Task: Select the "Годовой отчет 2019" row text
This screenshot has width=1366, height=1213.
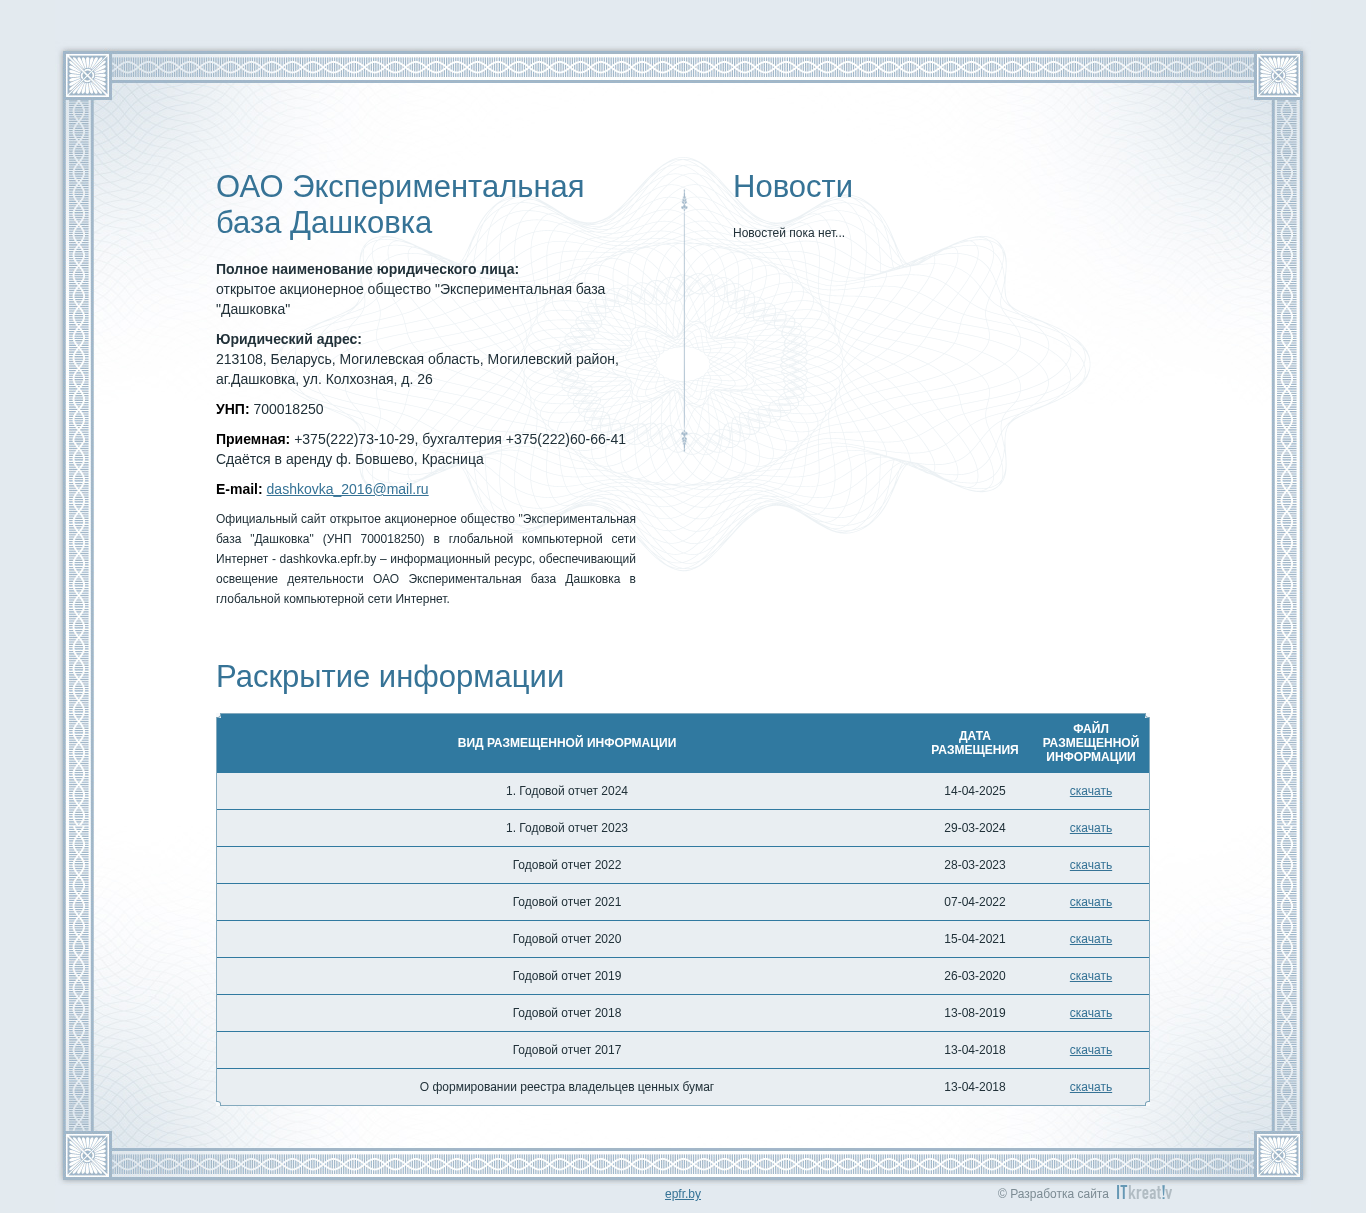Action: [x=567, y=976]
